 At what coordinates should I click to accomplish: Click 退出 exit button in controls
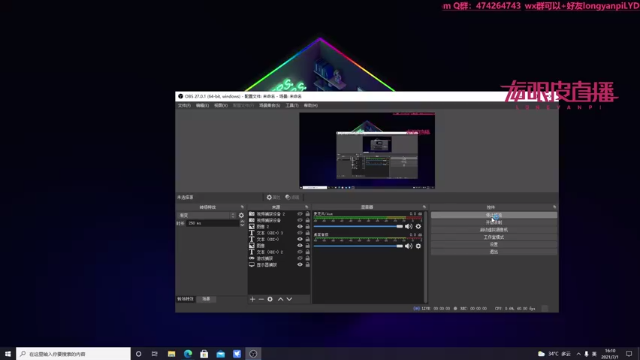coord(494,251)
